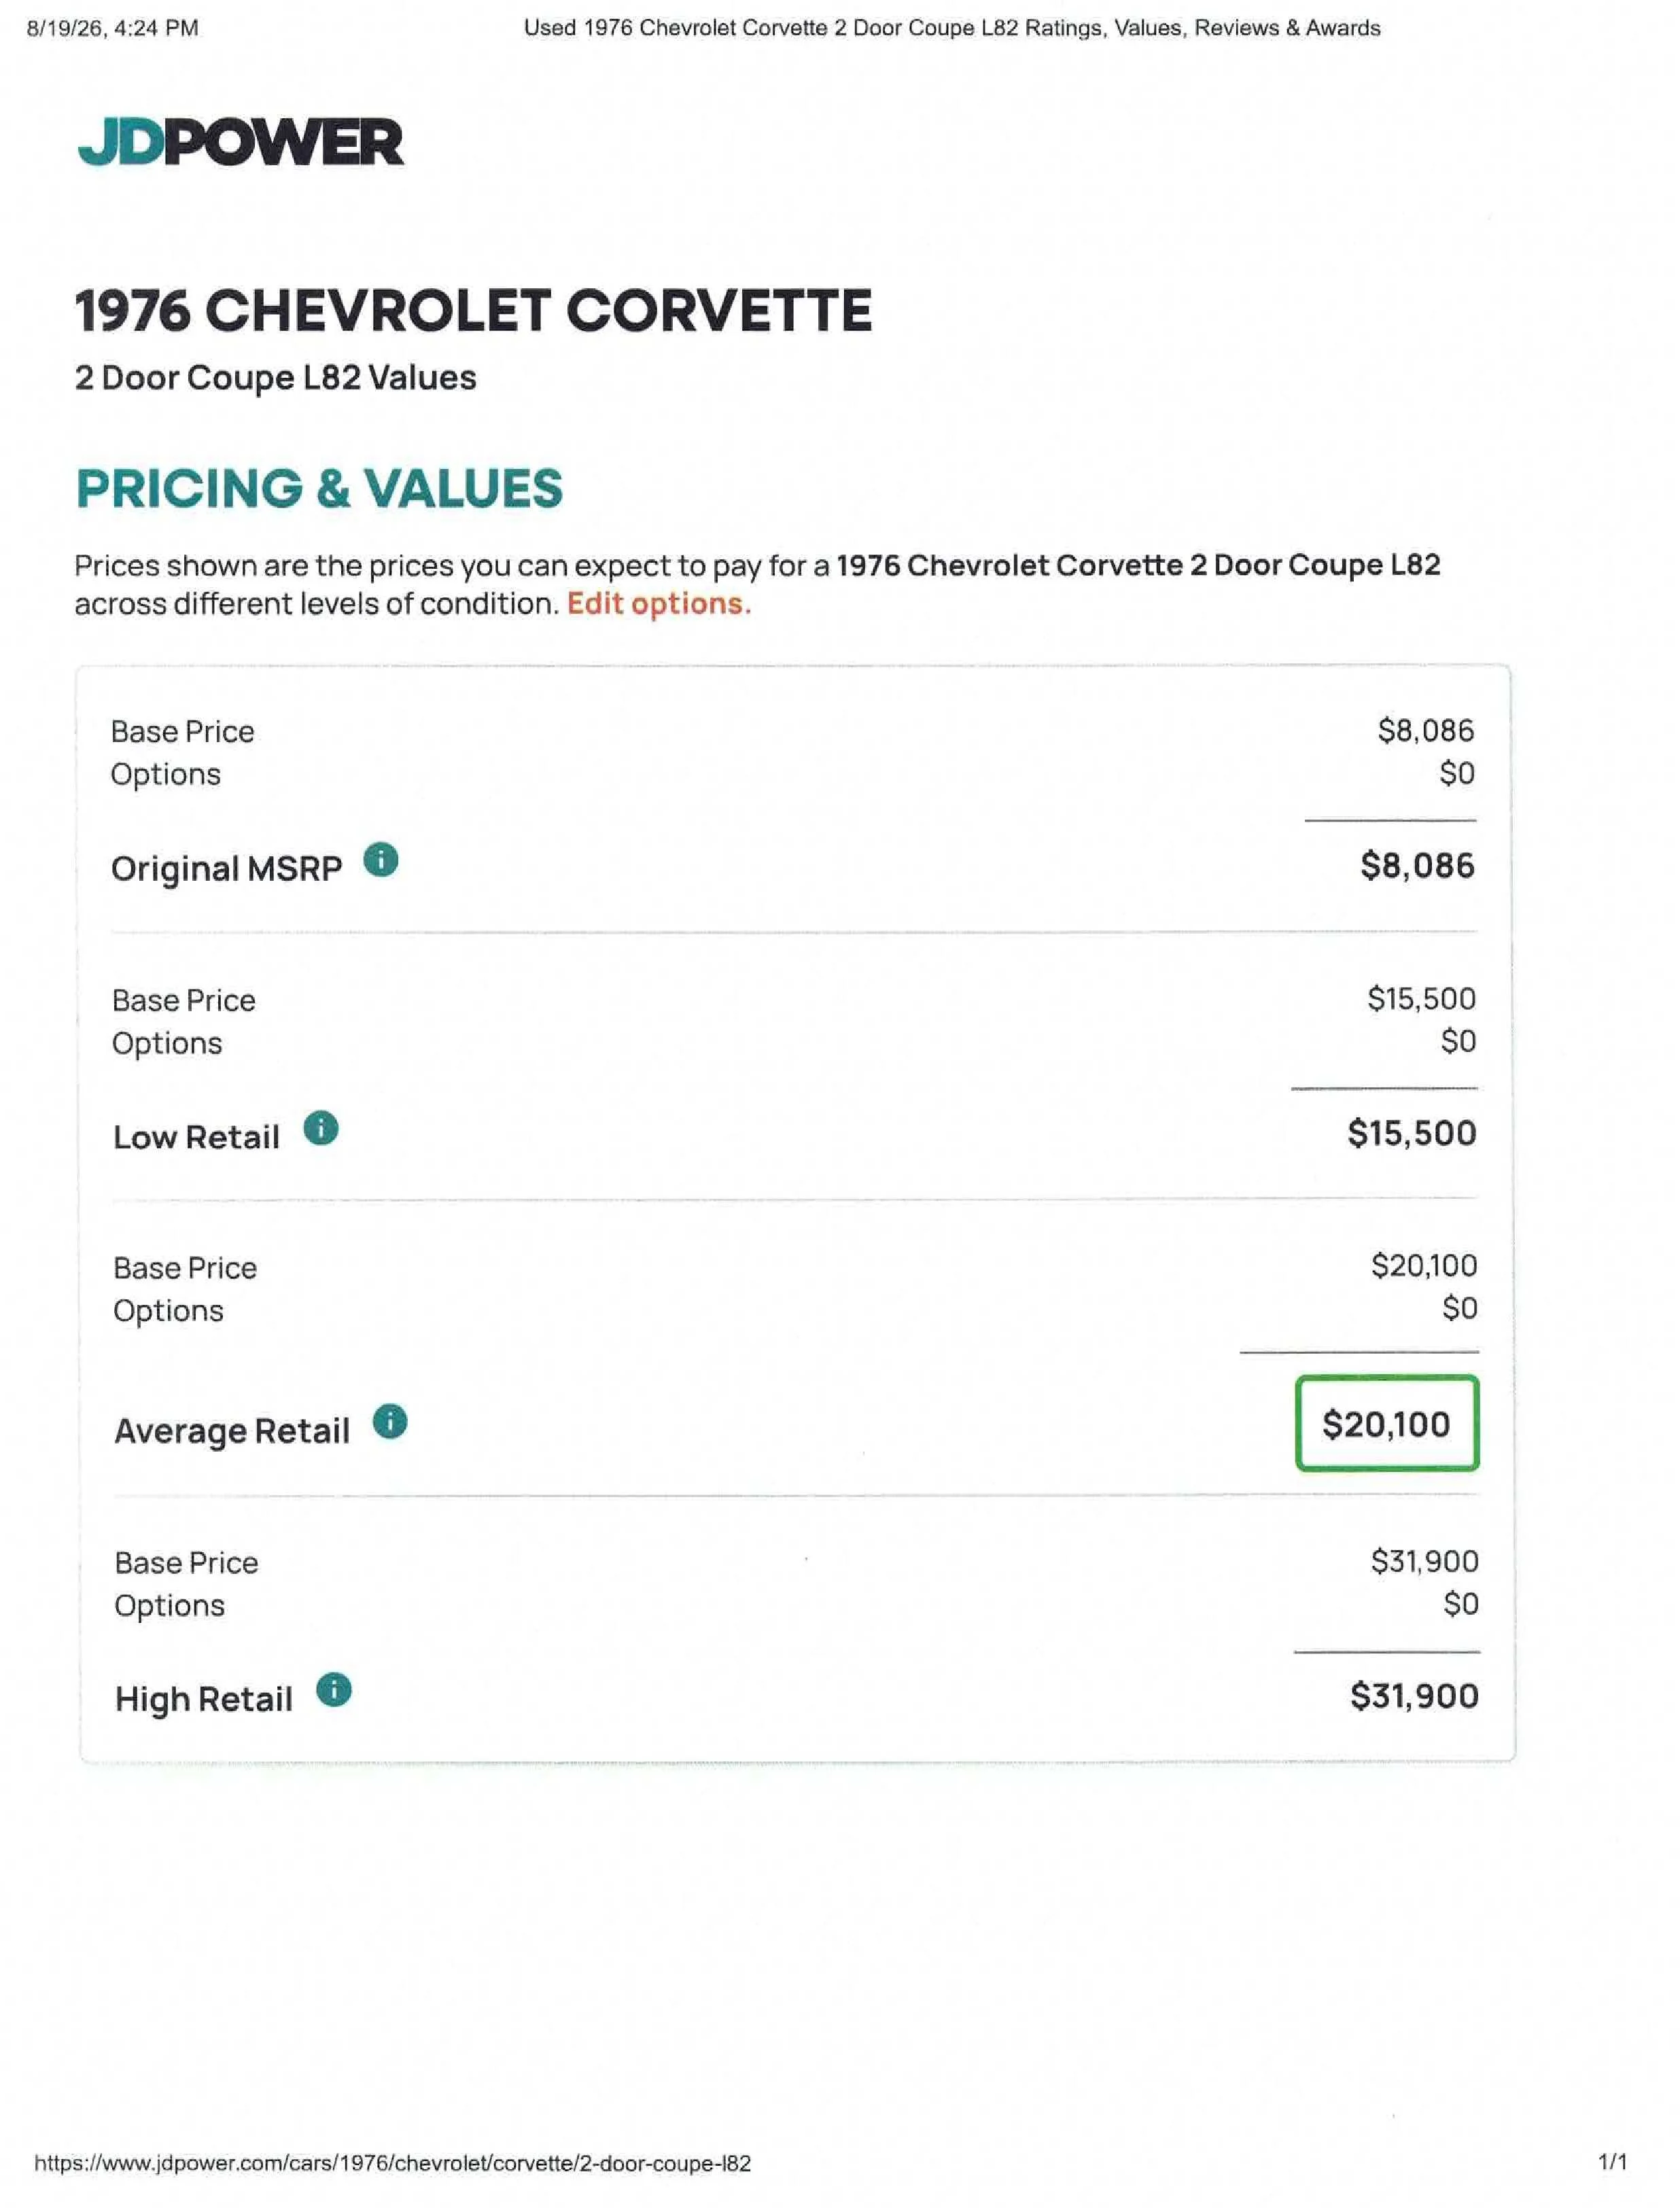The height and width of the screenshot is (2208, 1680).
Task: Click the page title text in header
Action: 952,28
